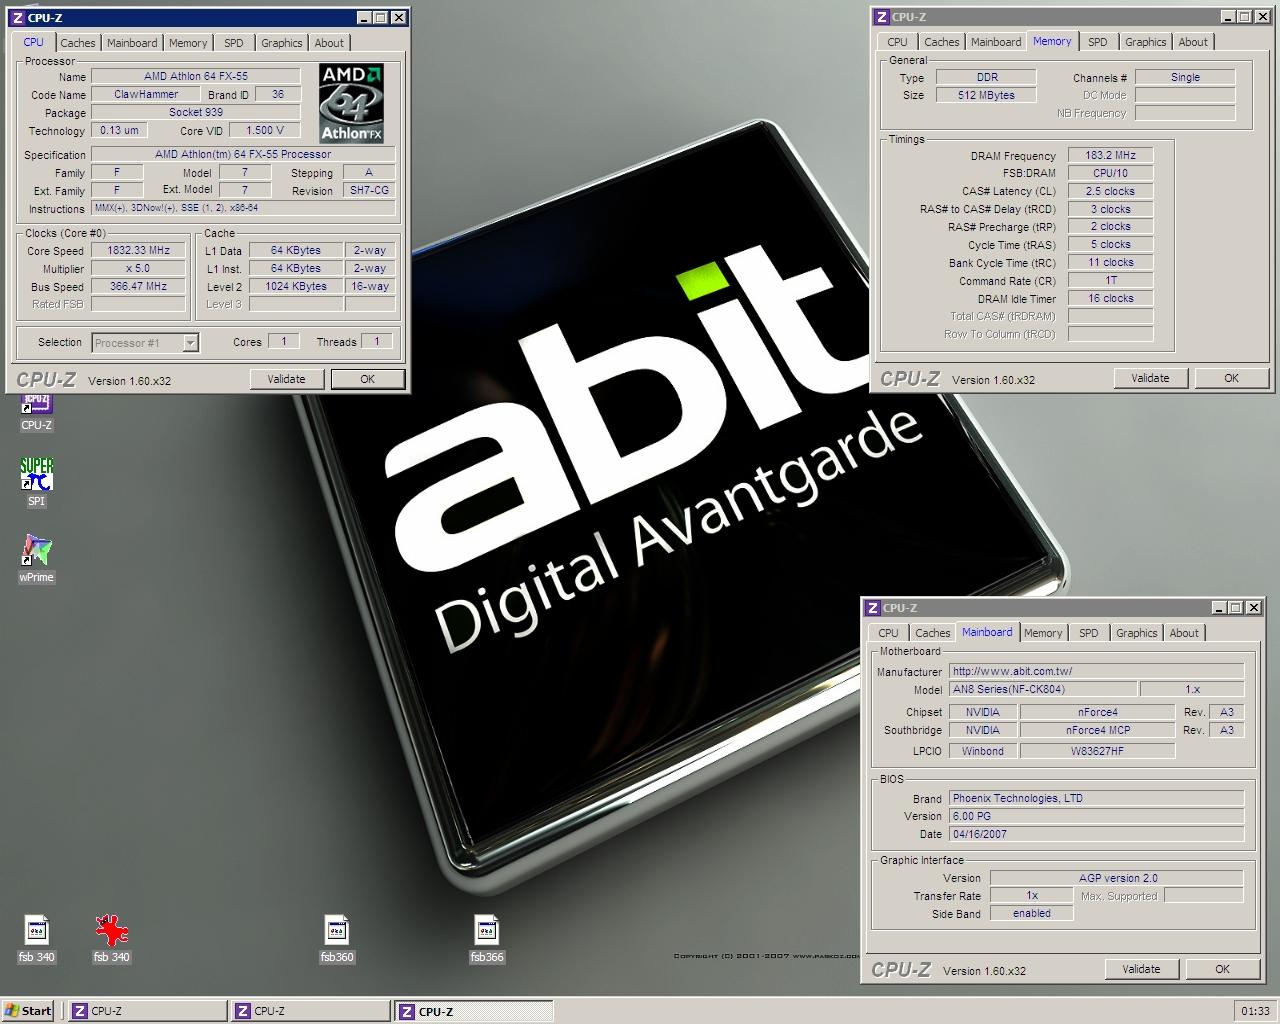Click the taskbar clock showing 01:33
This screenshot has height=1024, width=1280.
pos(1255,1011)
